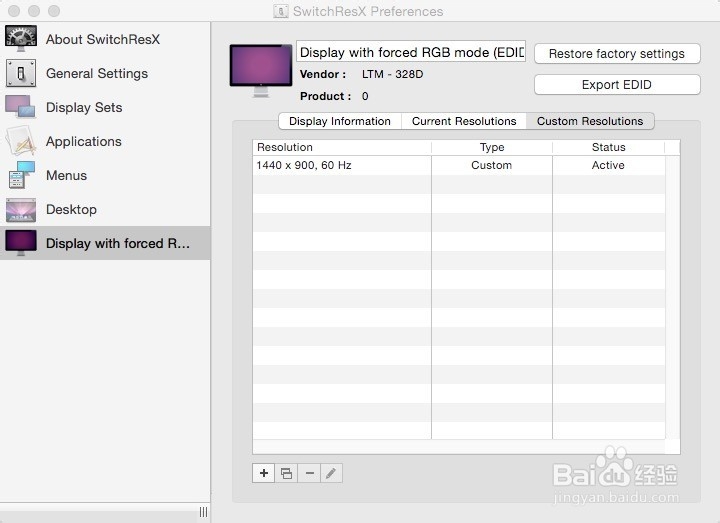The width and height of the screenshot is (720, 523).
Task: Click the Vendor label text
Action: 323,74
